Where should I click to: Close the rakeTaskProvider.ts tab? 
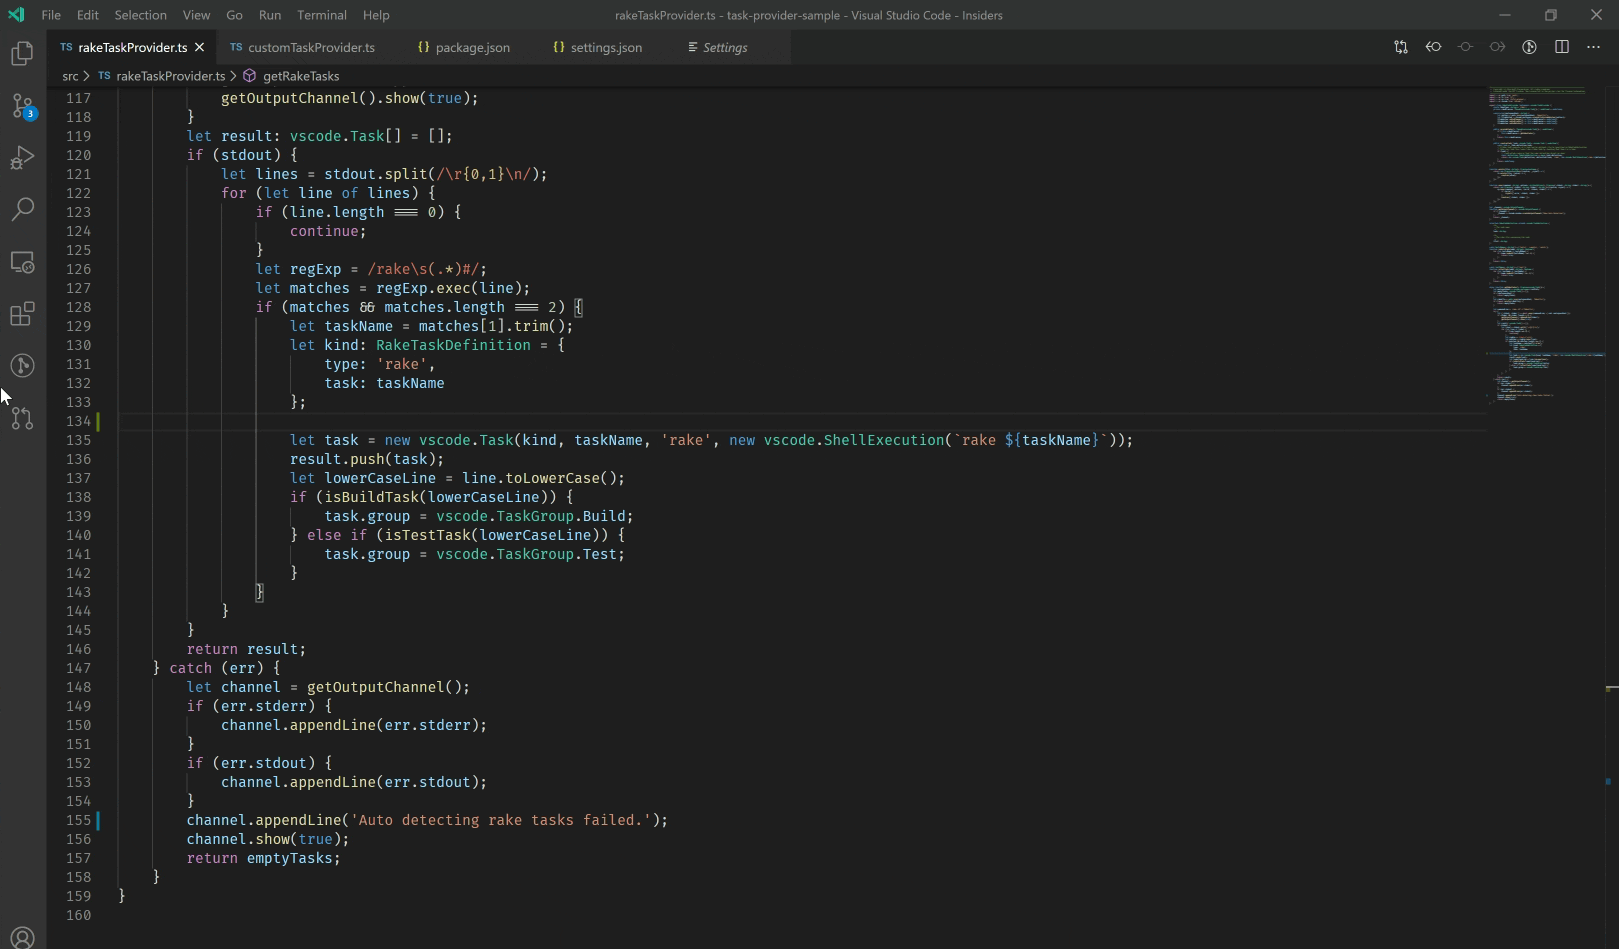tap(199, 47)
